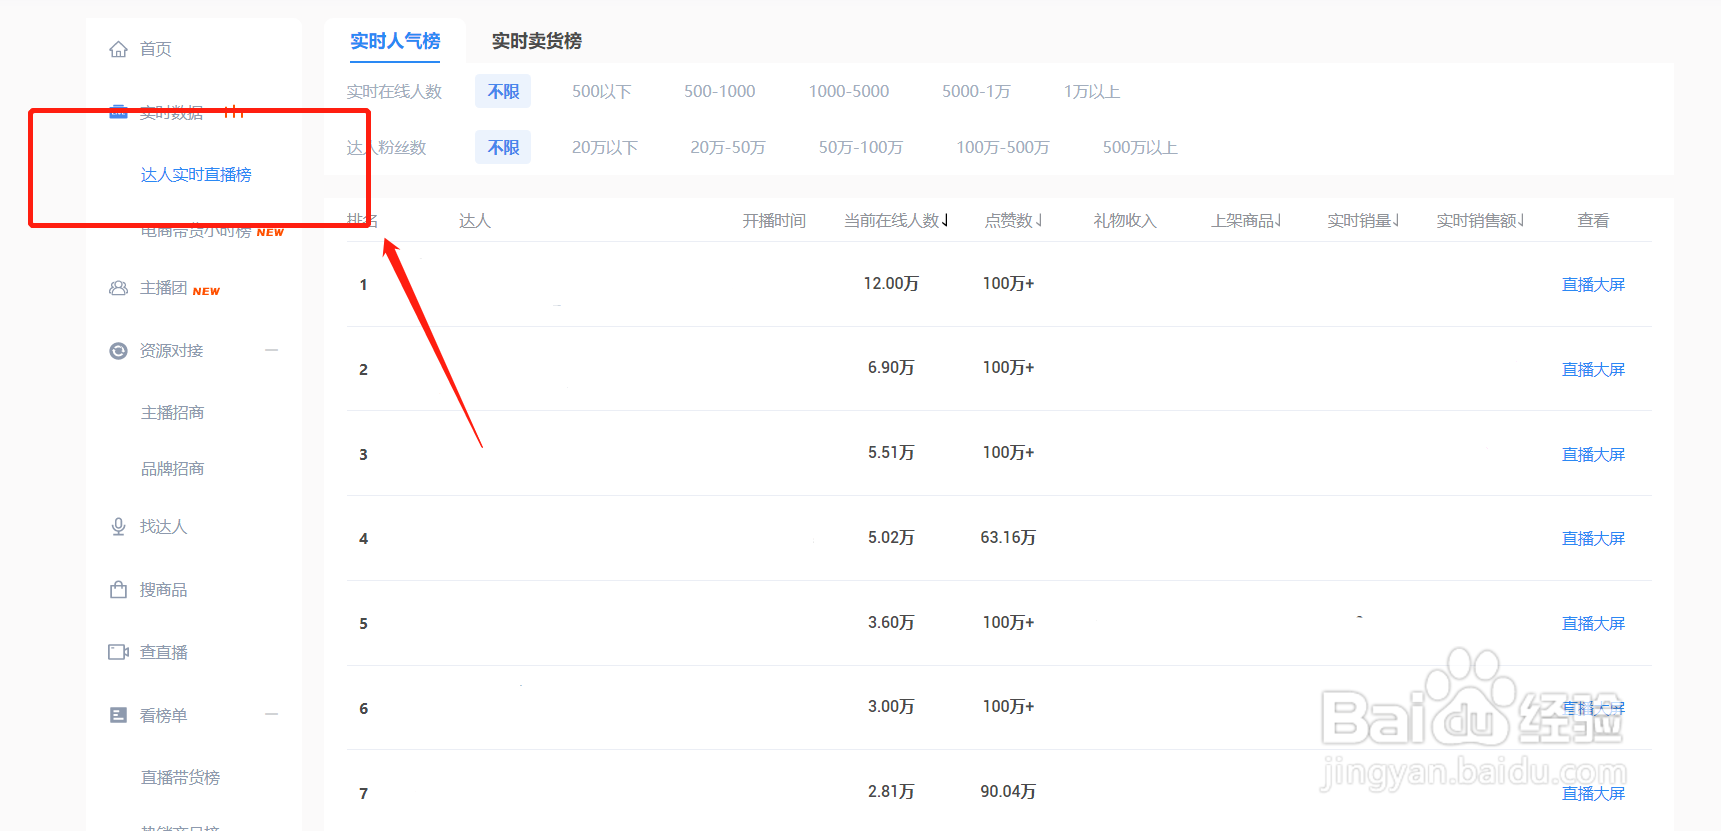
Task: Filter fans to 50万-100万
Action: pos(861,147)
